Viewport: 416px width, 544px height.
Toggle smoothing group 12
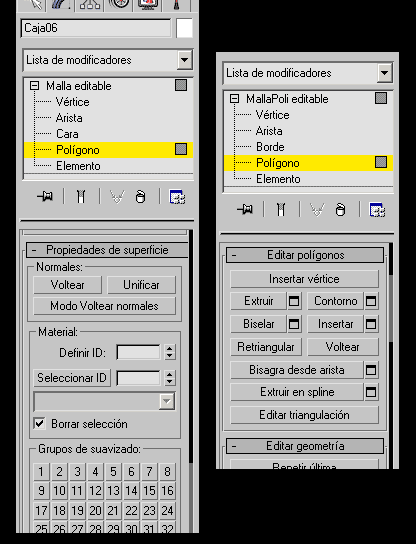95,491
